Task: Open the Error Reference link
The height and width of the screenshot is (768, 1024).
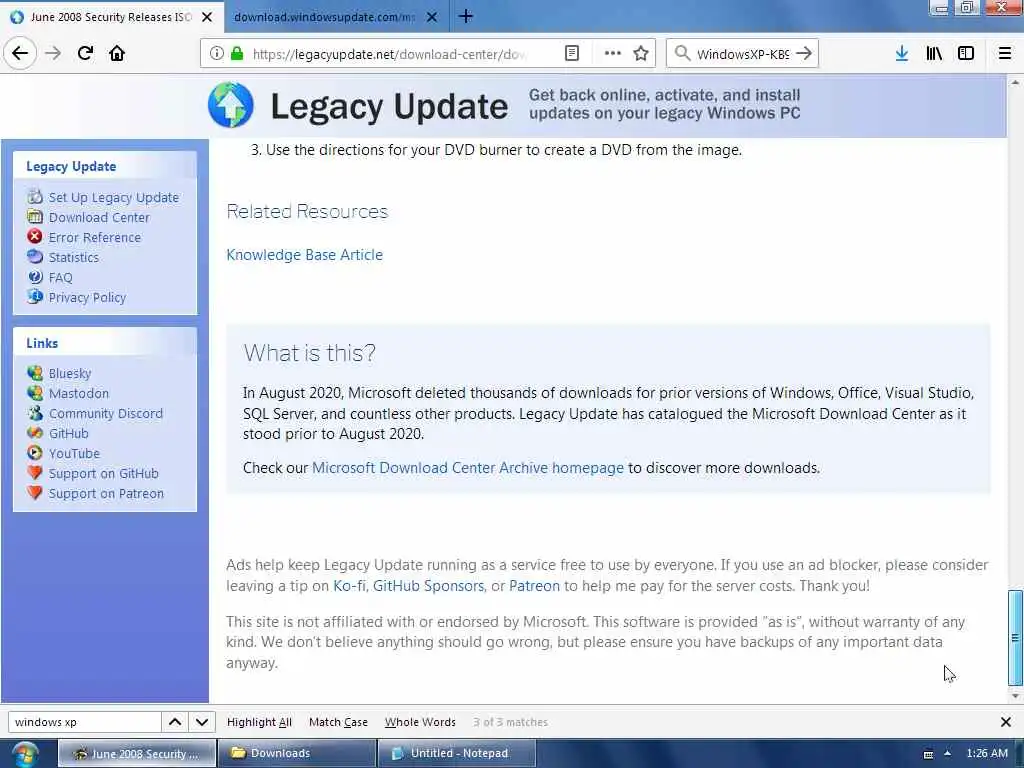Action: point(95,237)
